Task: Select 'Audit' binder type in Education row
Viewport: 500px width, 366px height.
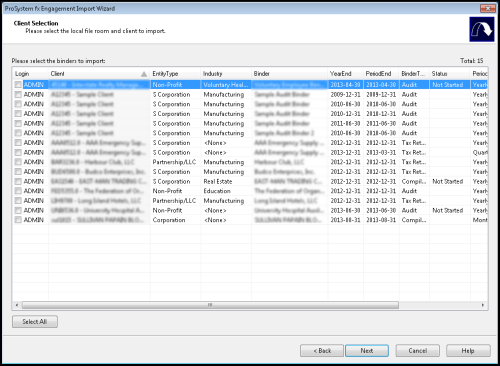Action: tap(409, 191)
